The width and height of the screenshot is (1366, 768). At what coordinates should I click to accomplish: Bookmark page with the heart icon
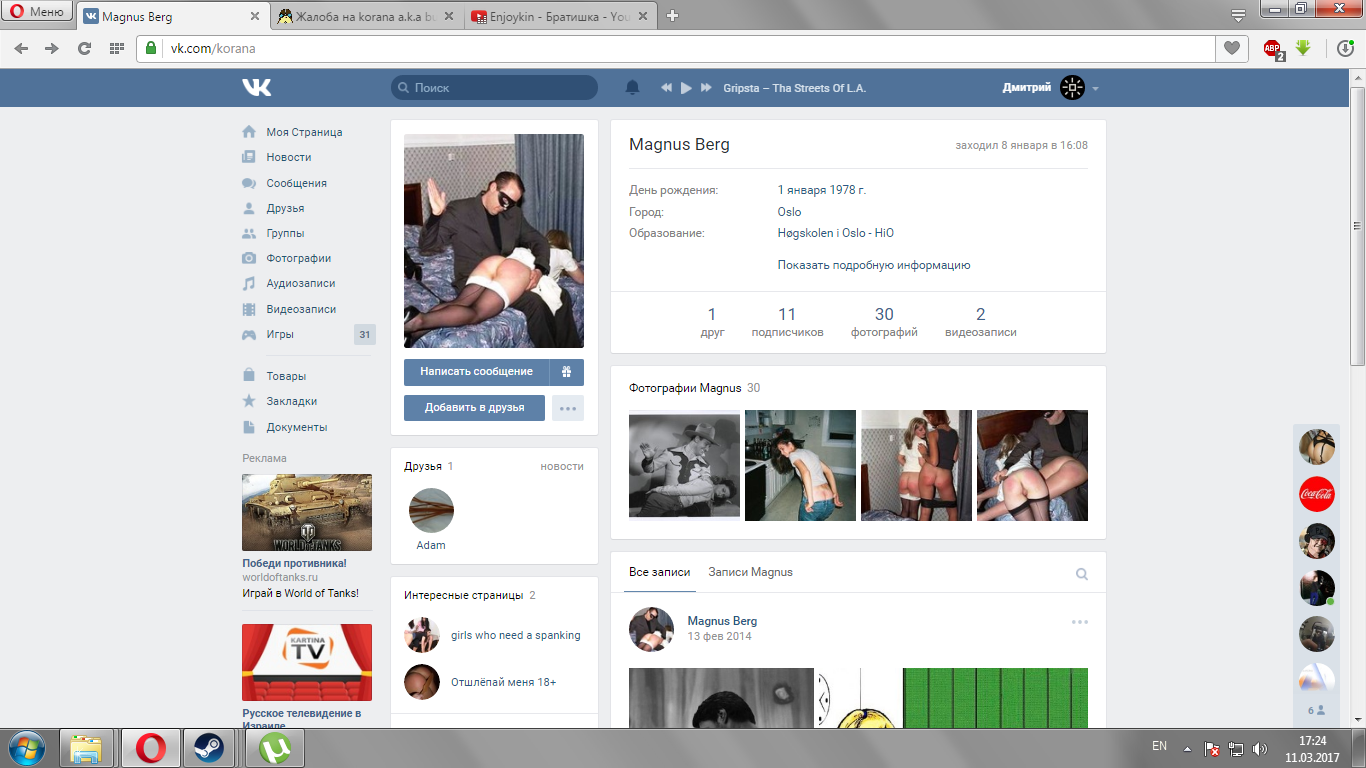coord(1231,48)
